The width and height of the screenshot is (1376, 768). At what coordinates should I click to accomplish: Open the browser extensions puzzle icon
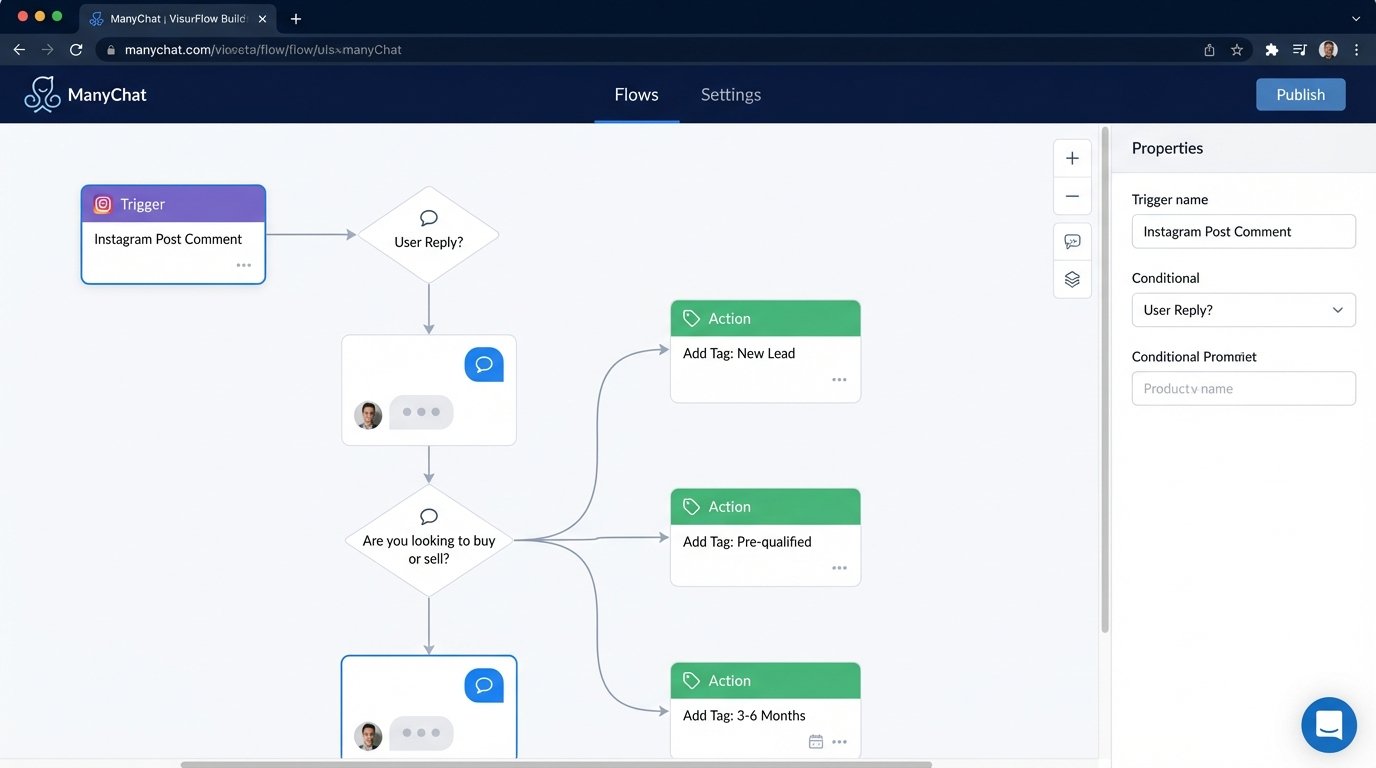[x=1271, y=48]
